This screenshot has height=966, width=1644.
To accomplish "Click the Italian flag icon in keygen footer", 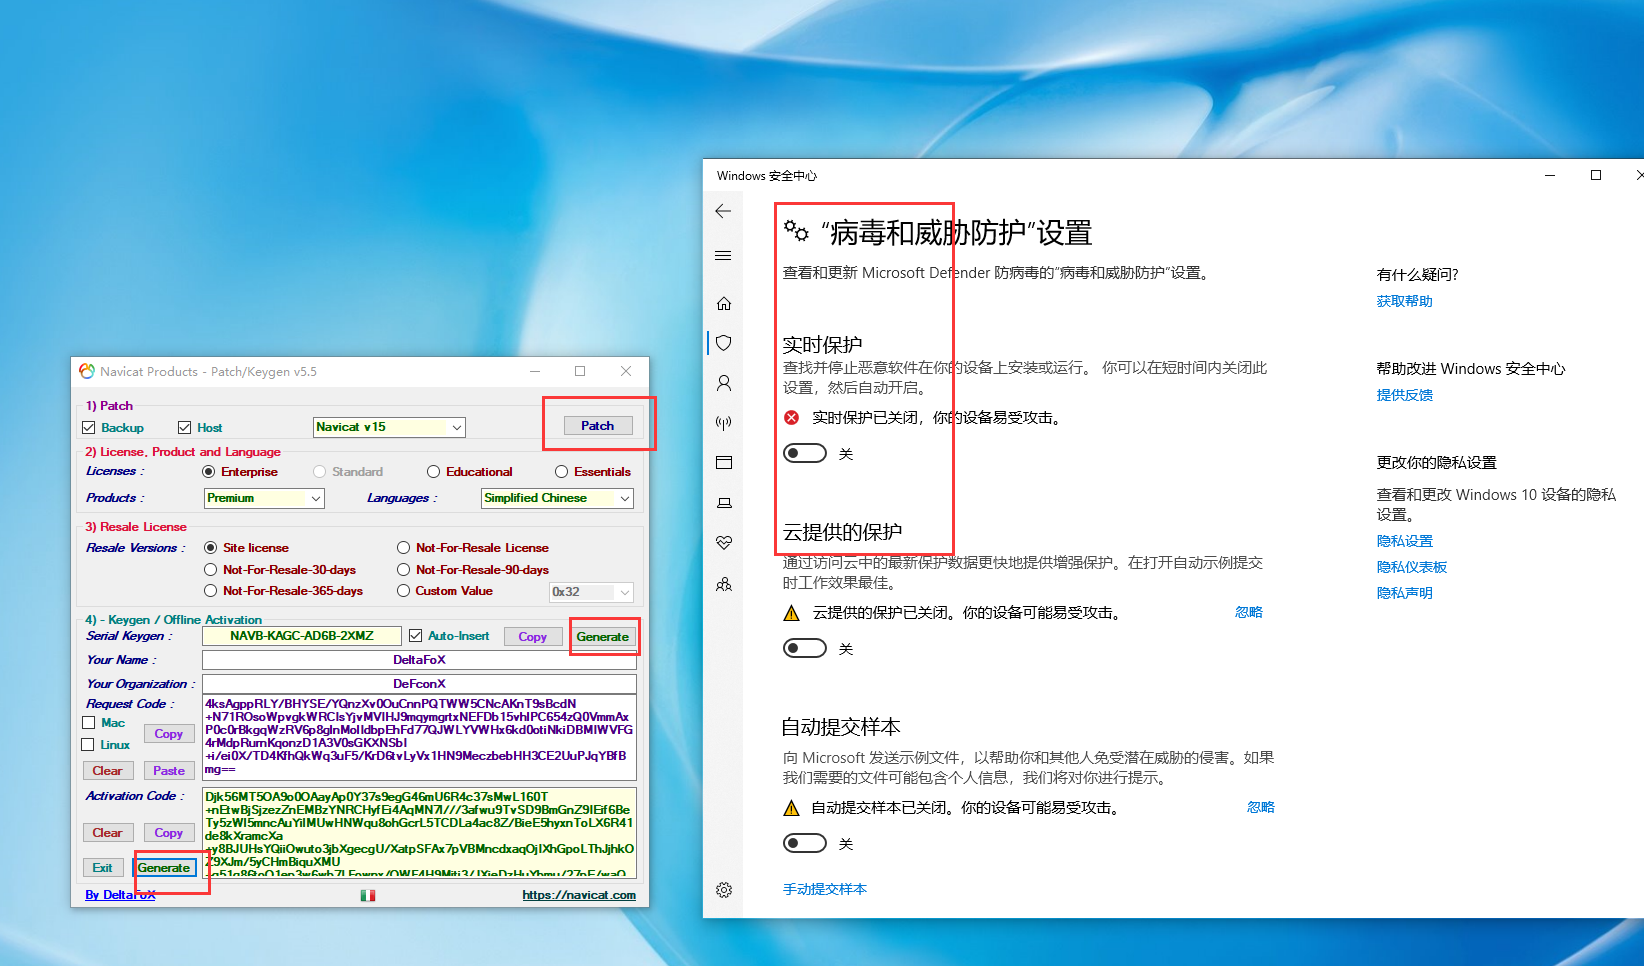I will pyautogui.click(x=368, y=895).
